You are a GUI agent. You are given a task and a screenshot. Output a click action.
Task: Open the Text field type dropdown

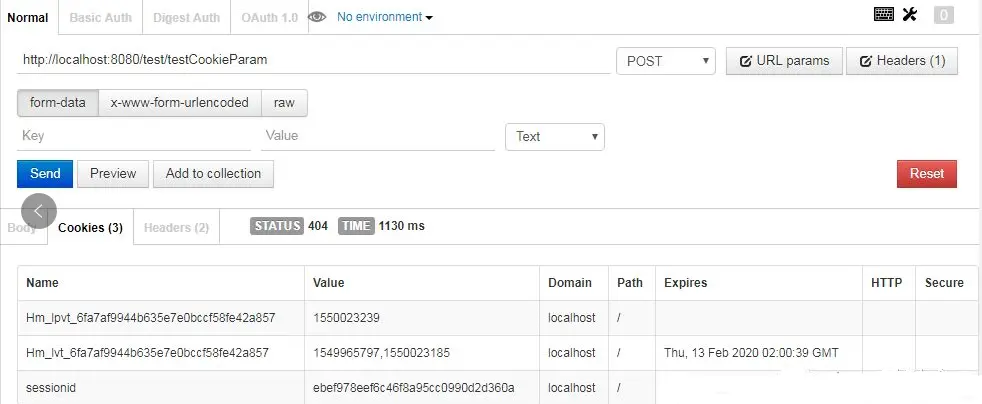coord(555,137)
